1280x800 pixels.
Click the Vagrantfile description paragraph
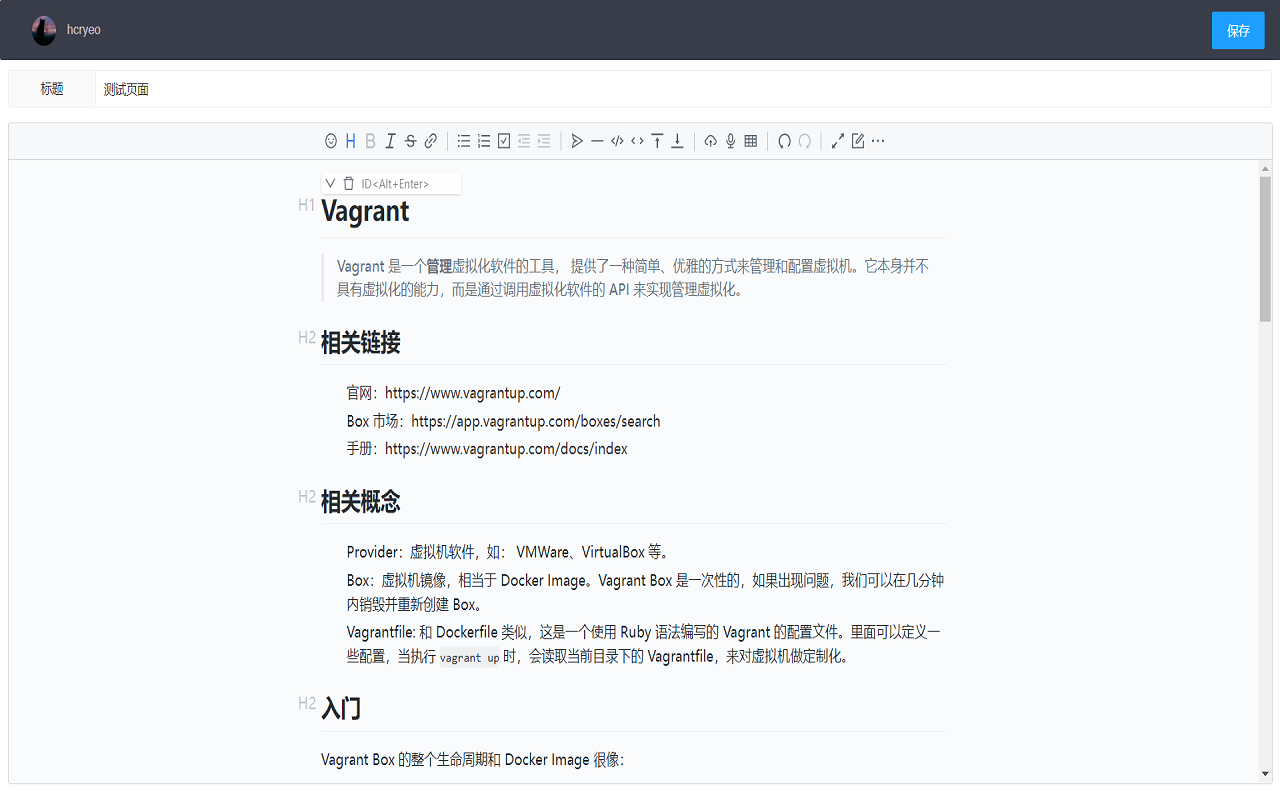coord(645,644)
